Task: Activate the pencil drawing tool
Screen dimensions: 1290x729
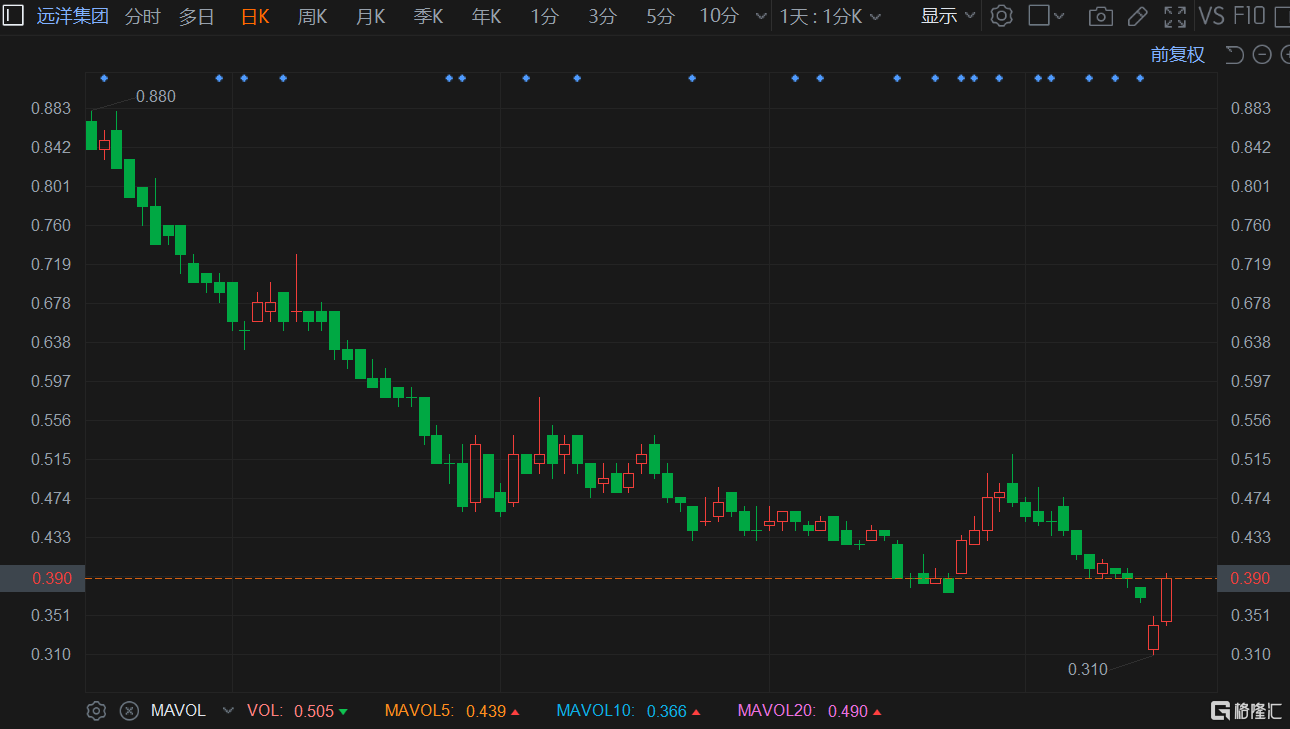Action: [x=1137, y=16]
